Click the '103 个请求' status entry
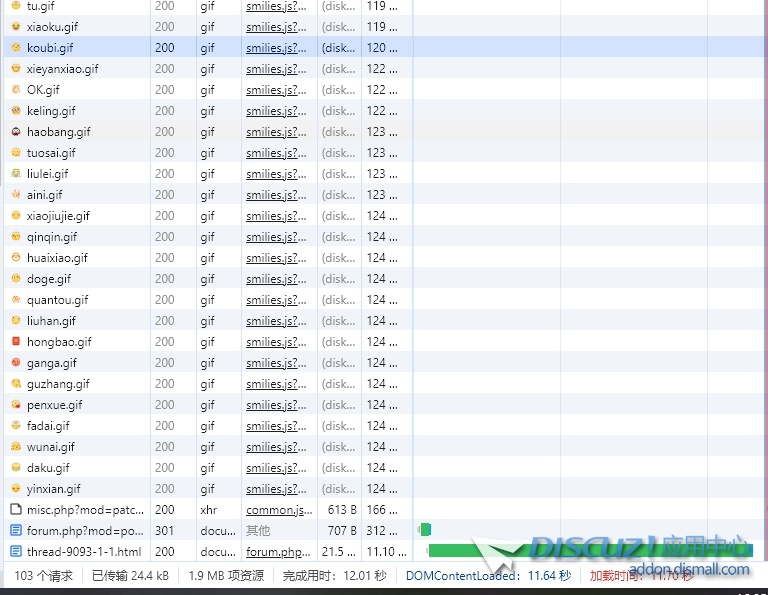The image size is (768, 595). tap(43, 576)
